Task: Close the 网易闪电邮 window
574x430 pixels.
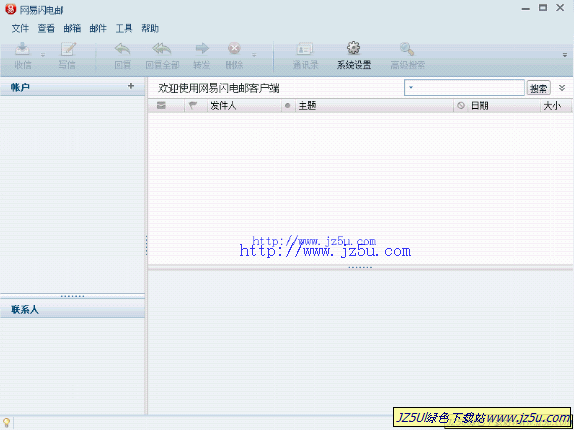Action: coord(560,8)
